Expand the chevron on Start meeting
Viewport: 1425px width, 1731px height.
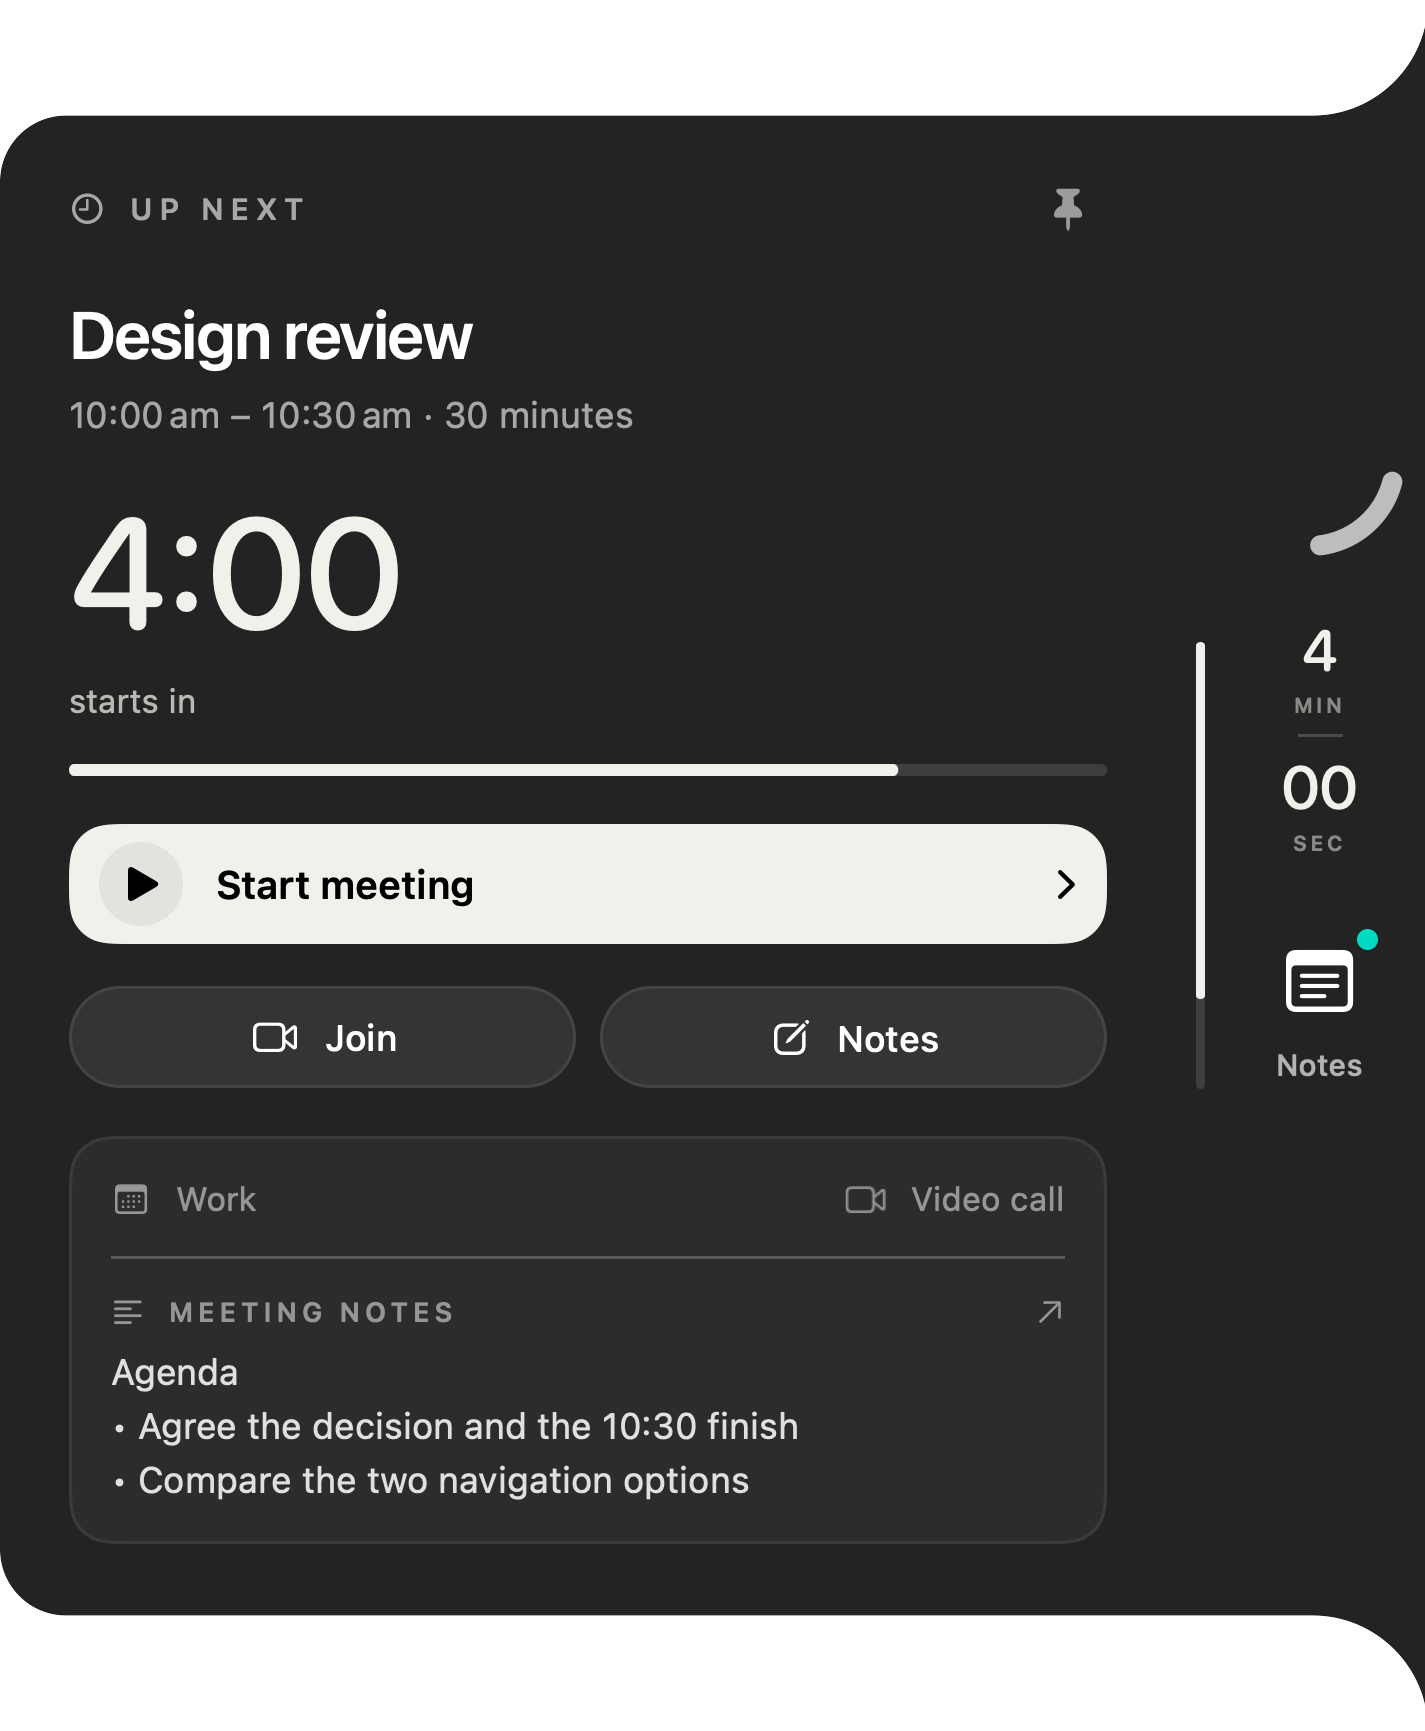pos(1066,884)
